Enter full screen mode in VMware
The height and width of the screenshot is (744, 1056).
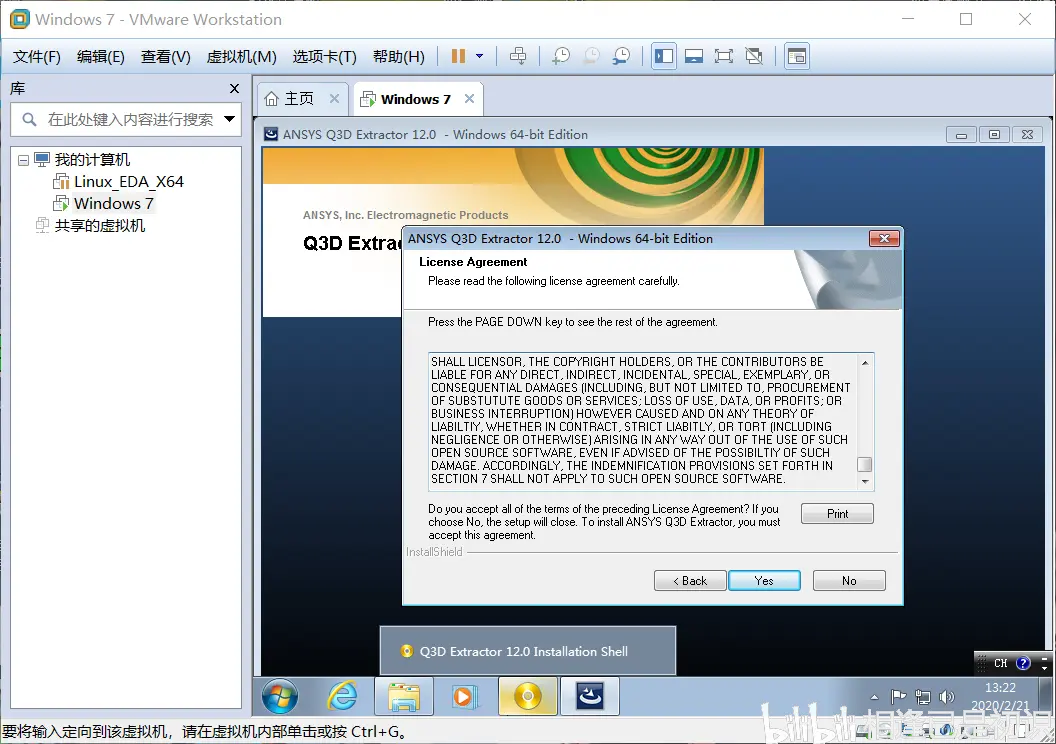click(x=724, y=57)
